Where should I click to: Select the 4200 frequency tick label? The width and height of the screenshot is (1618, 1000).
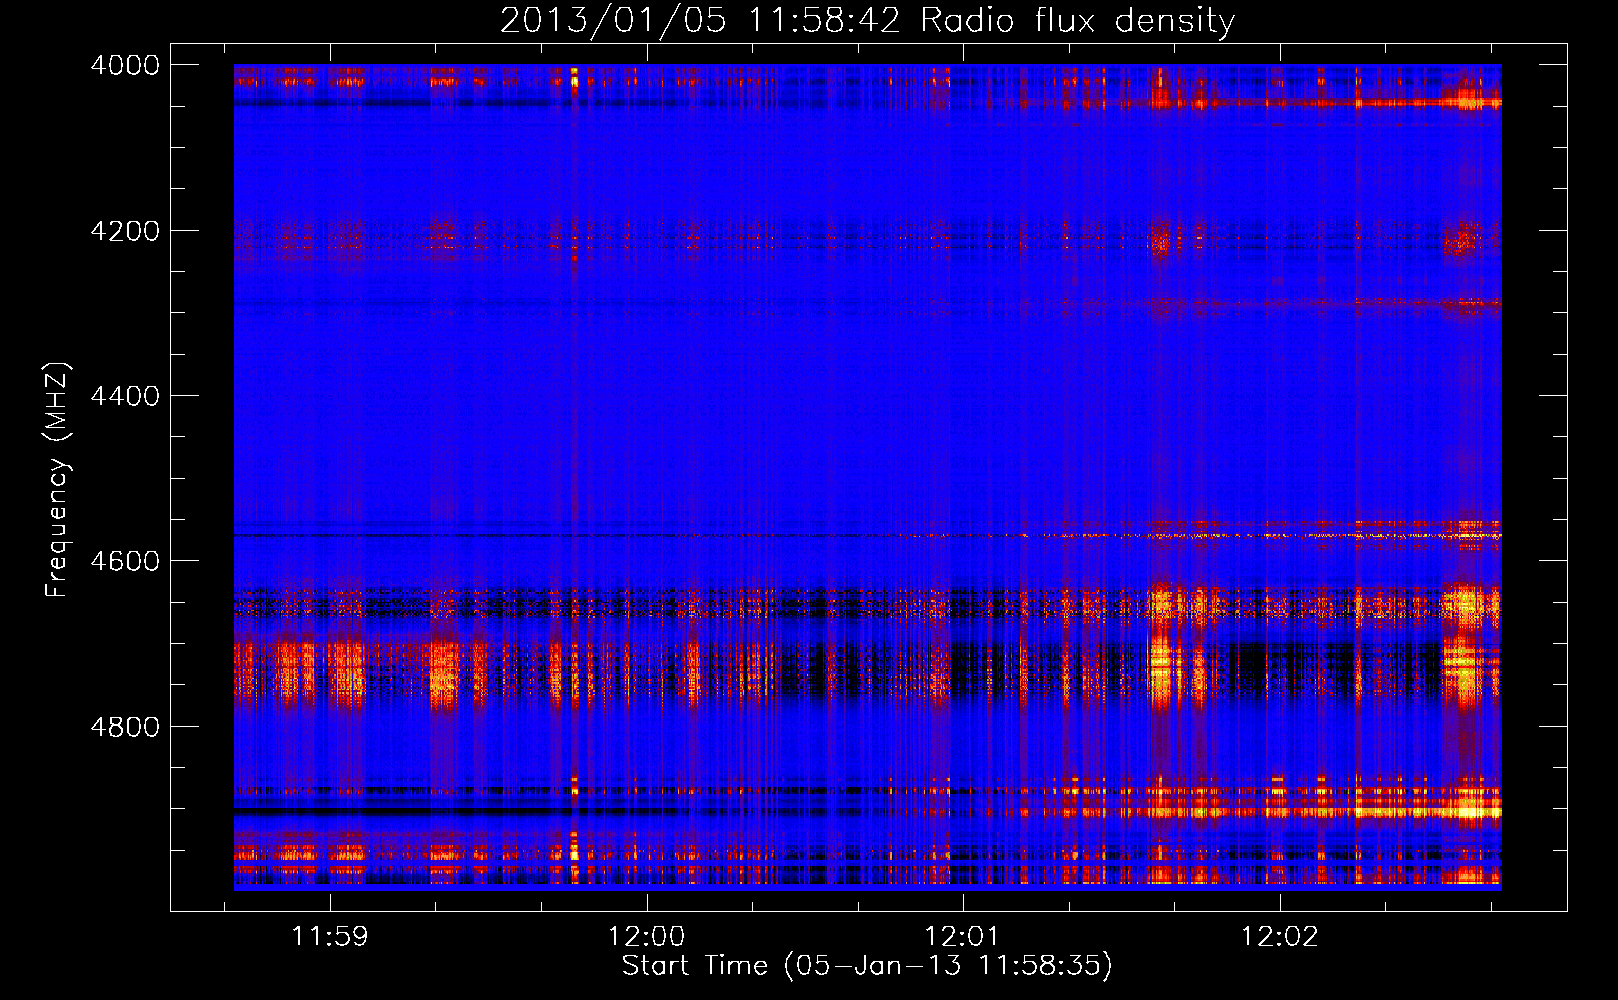tap(125, 231)
